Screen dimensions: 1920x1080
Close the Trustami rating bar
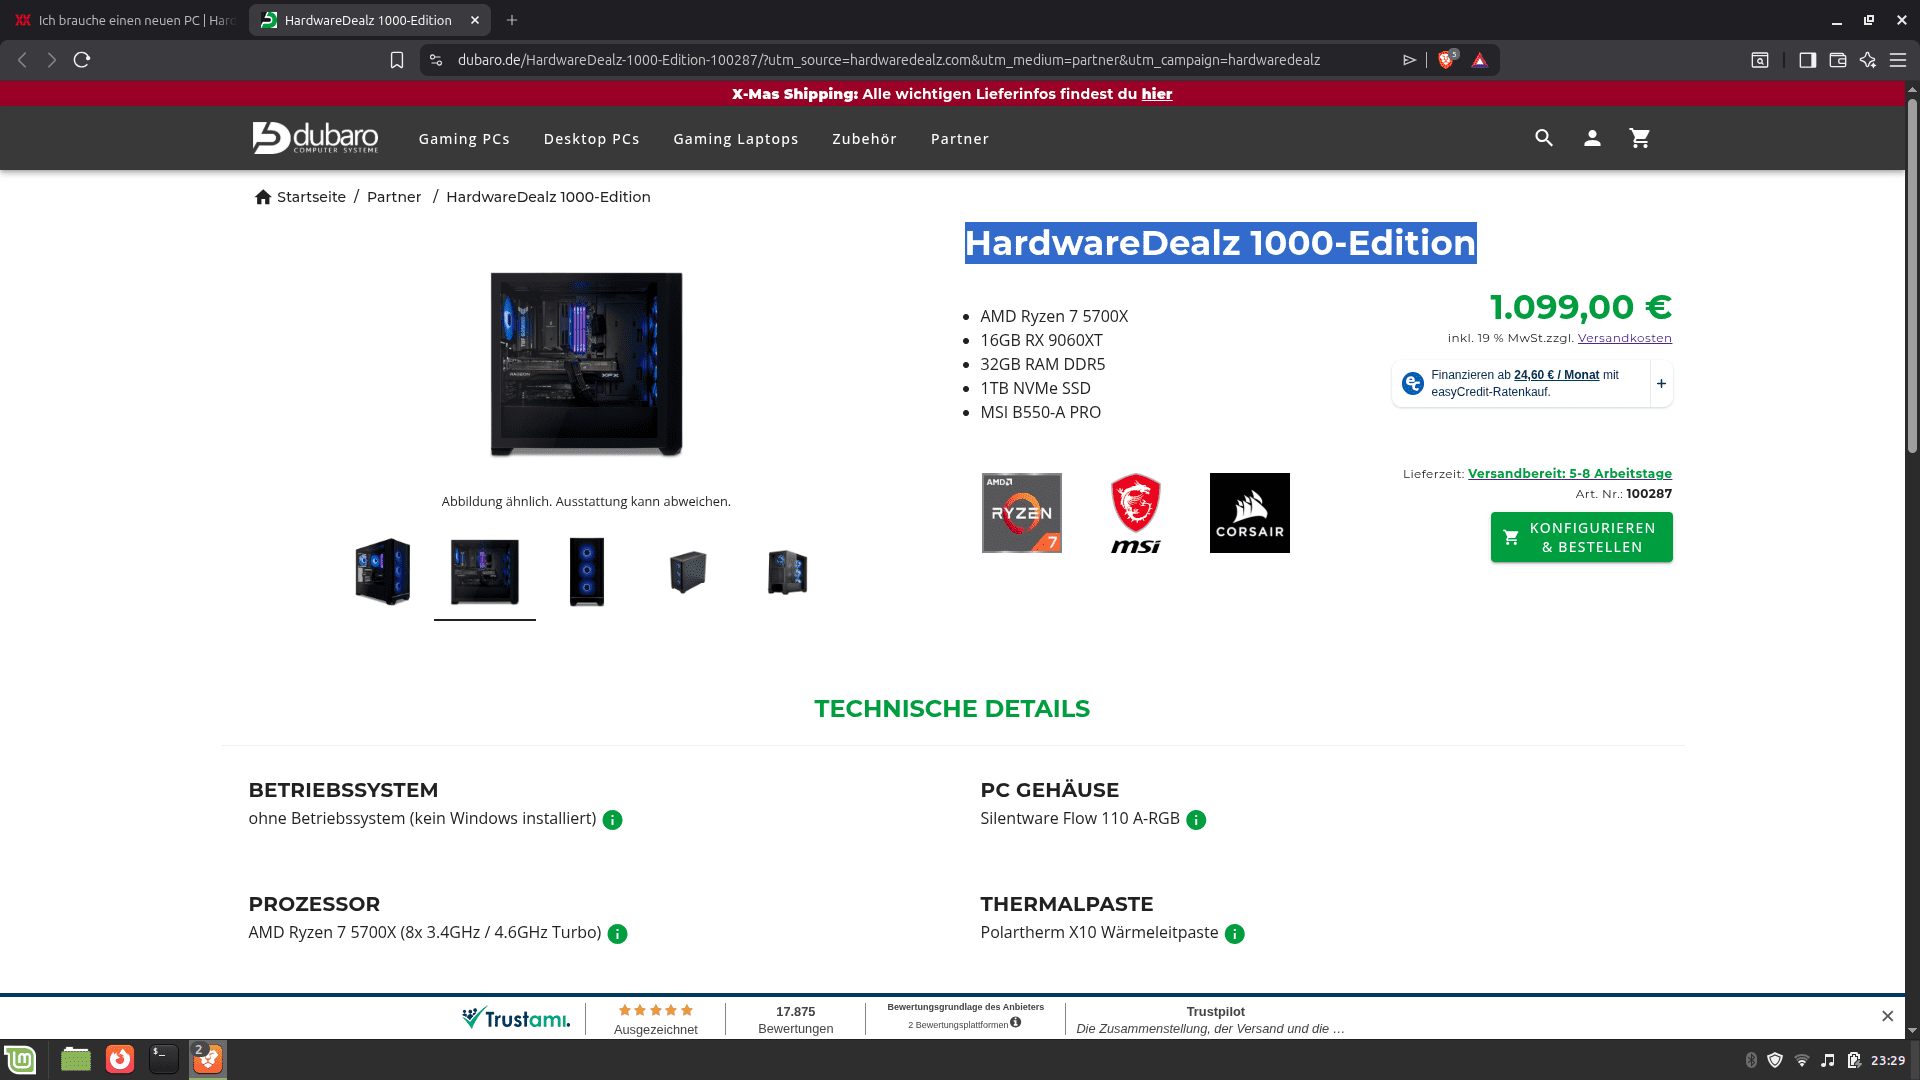1887,1016
